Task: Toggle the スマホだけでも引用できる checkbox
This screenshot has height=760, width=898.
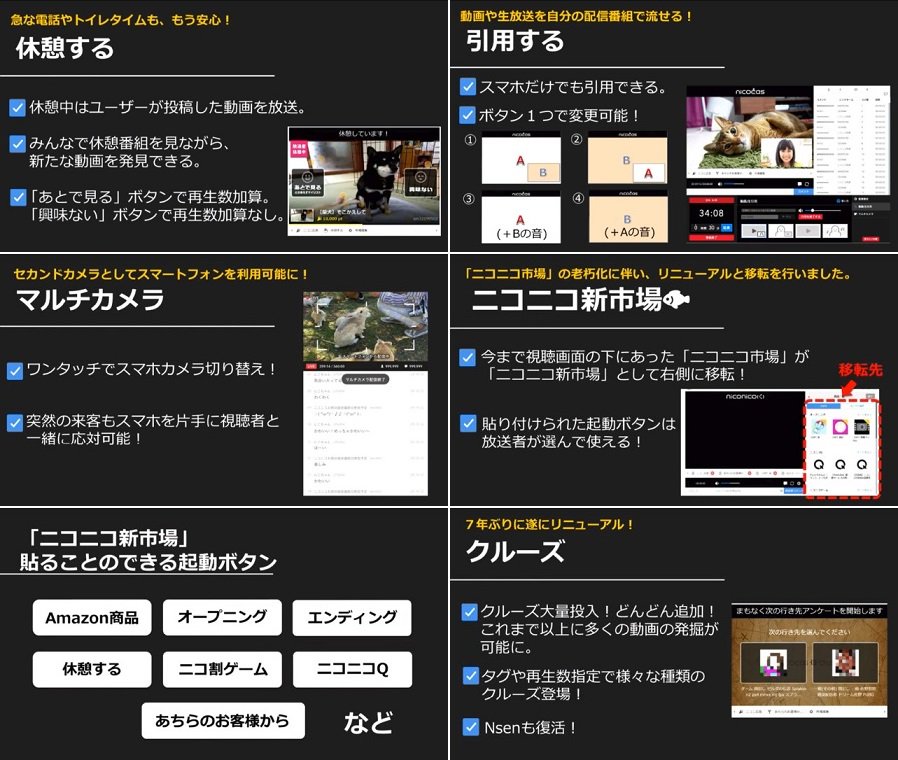Action: [468, 87]
